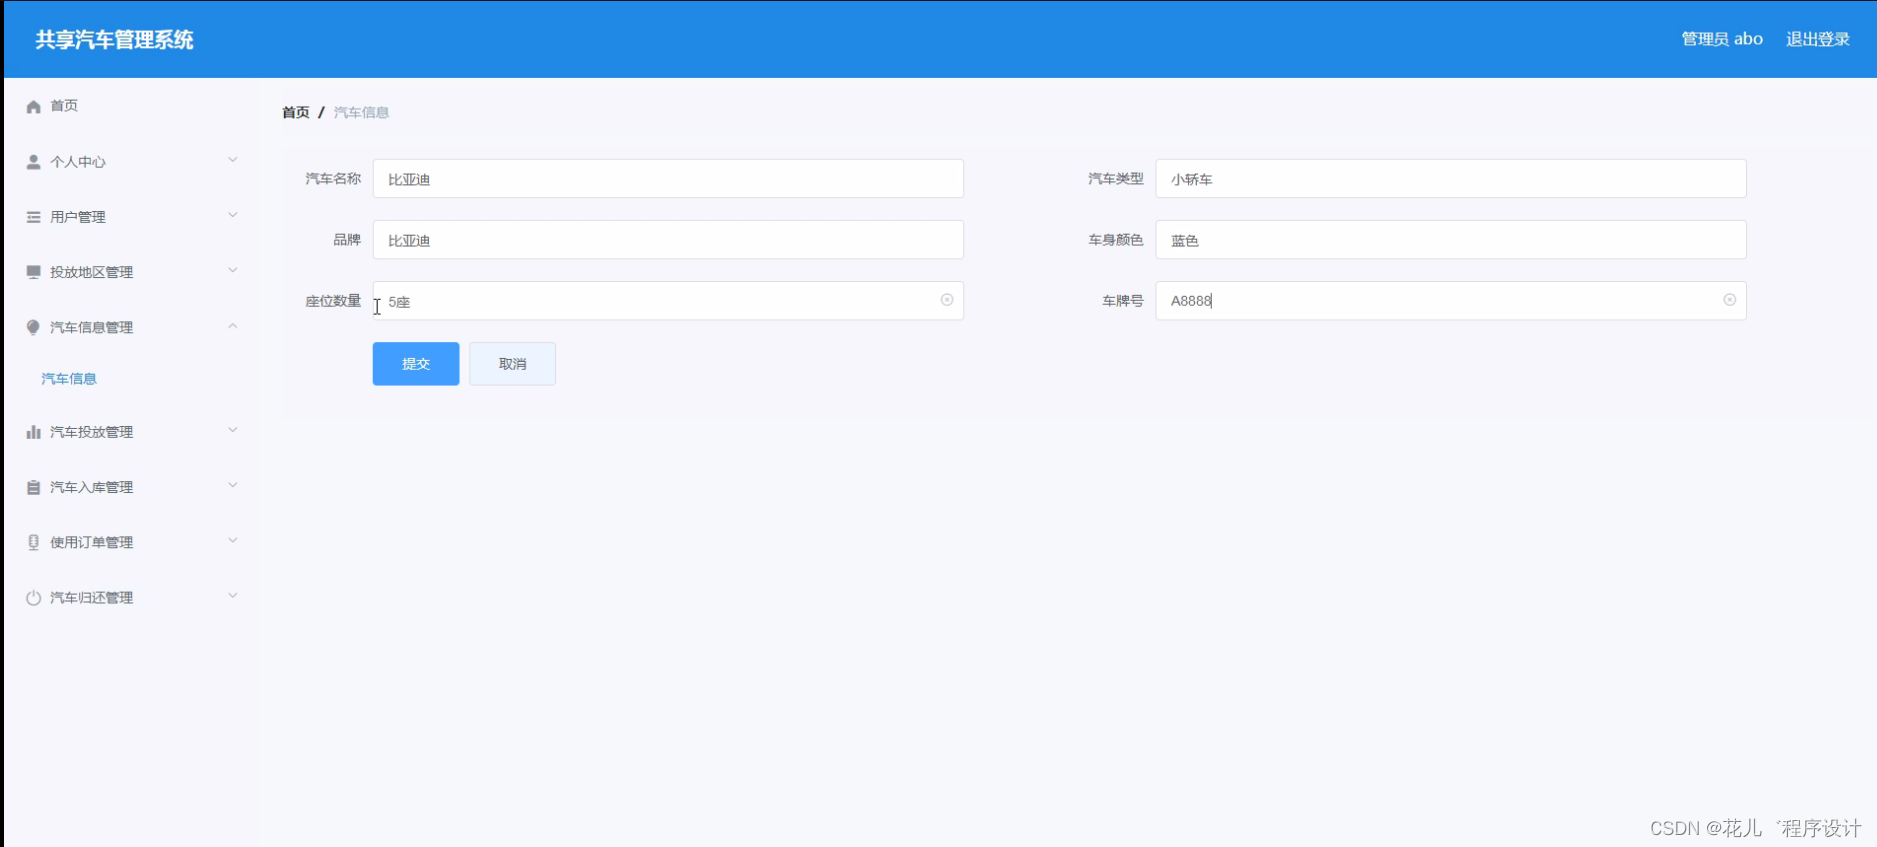Select the 汽车信息 submenu item
1877x847 pixels.
point(69,379)
